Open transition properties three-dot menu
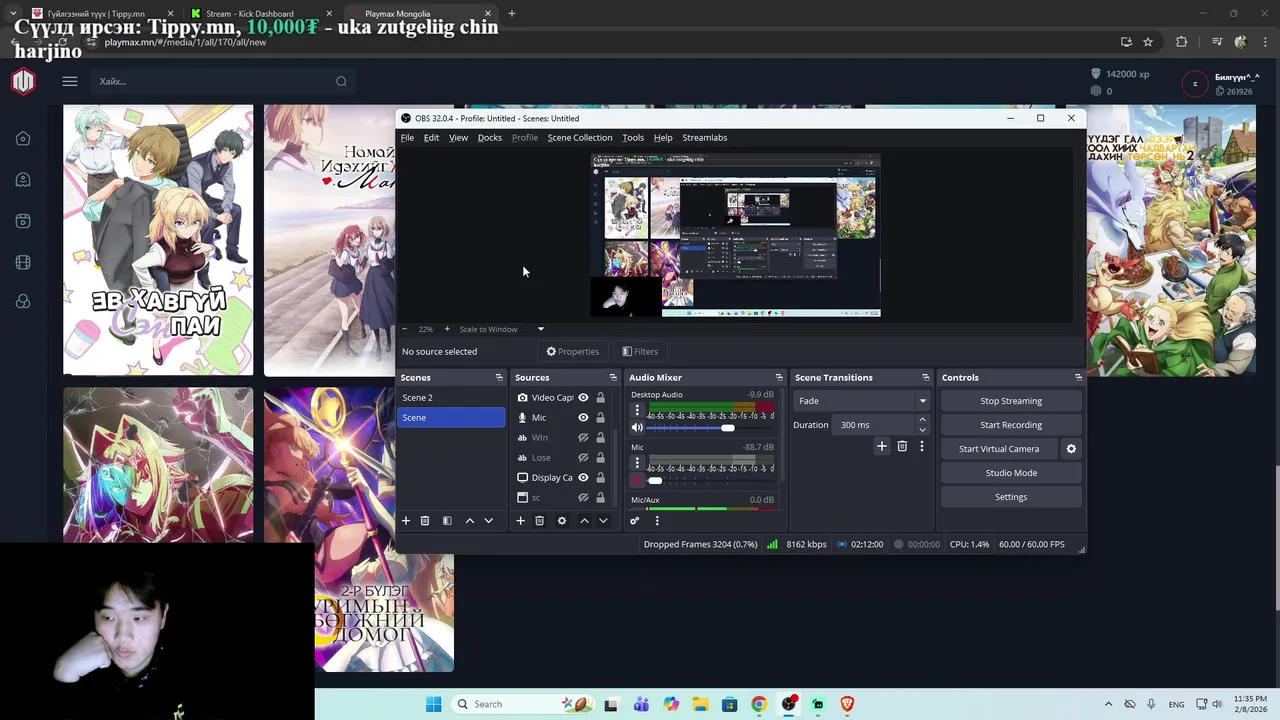This screenshot has height=720, width=1280. click(x=922, y=446)
